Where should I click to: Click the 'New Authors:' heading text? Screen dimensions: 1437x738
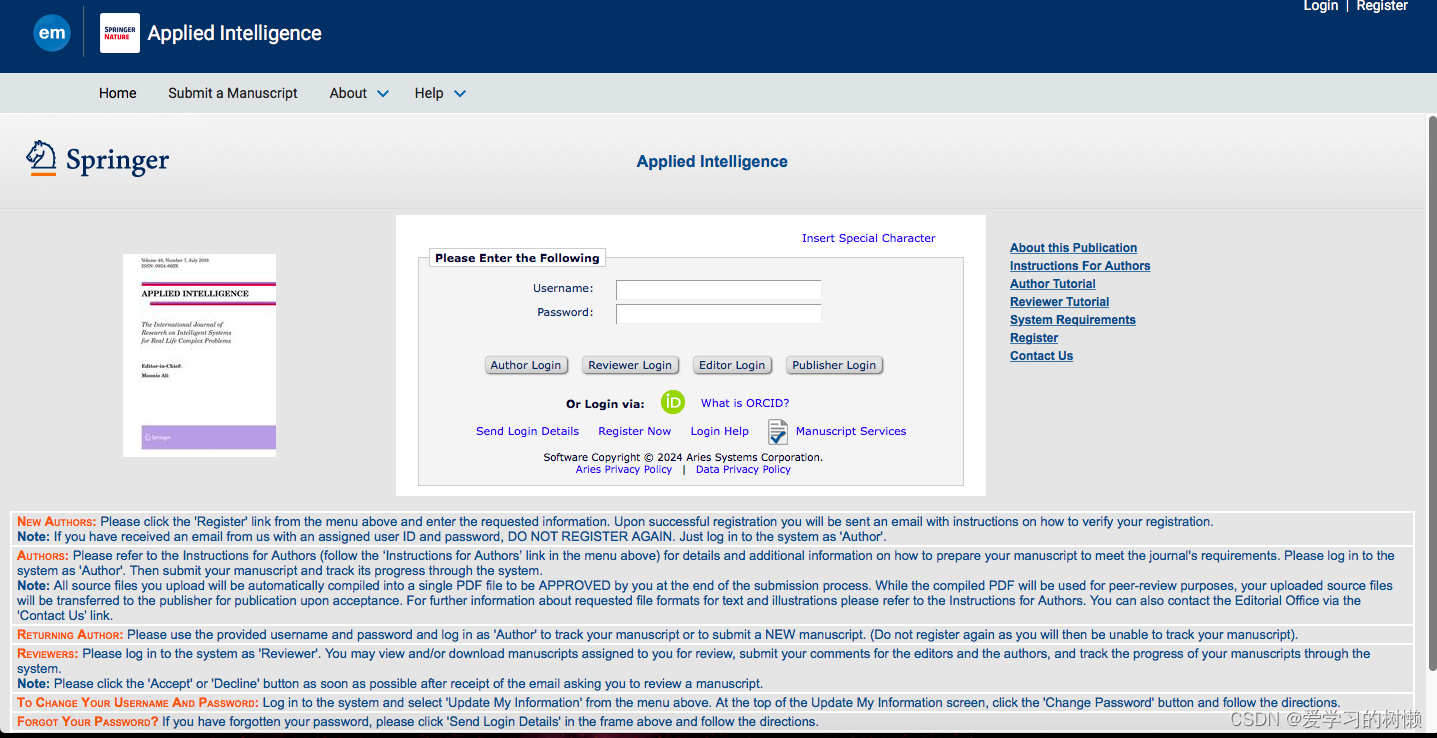click(57, 522)
